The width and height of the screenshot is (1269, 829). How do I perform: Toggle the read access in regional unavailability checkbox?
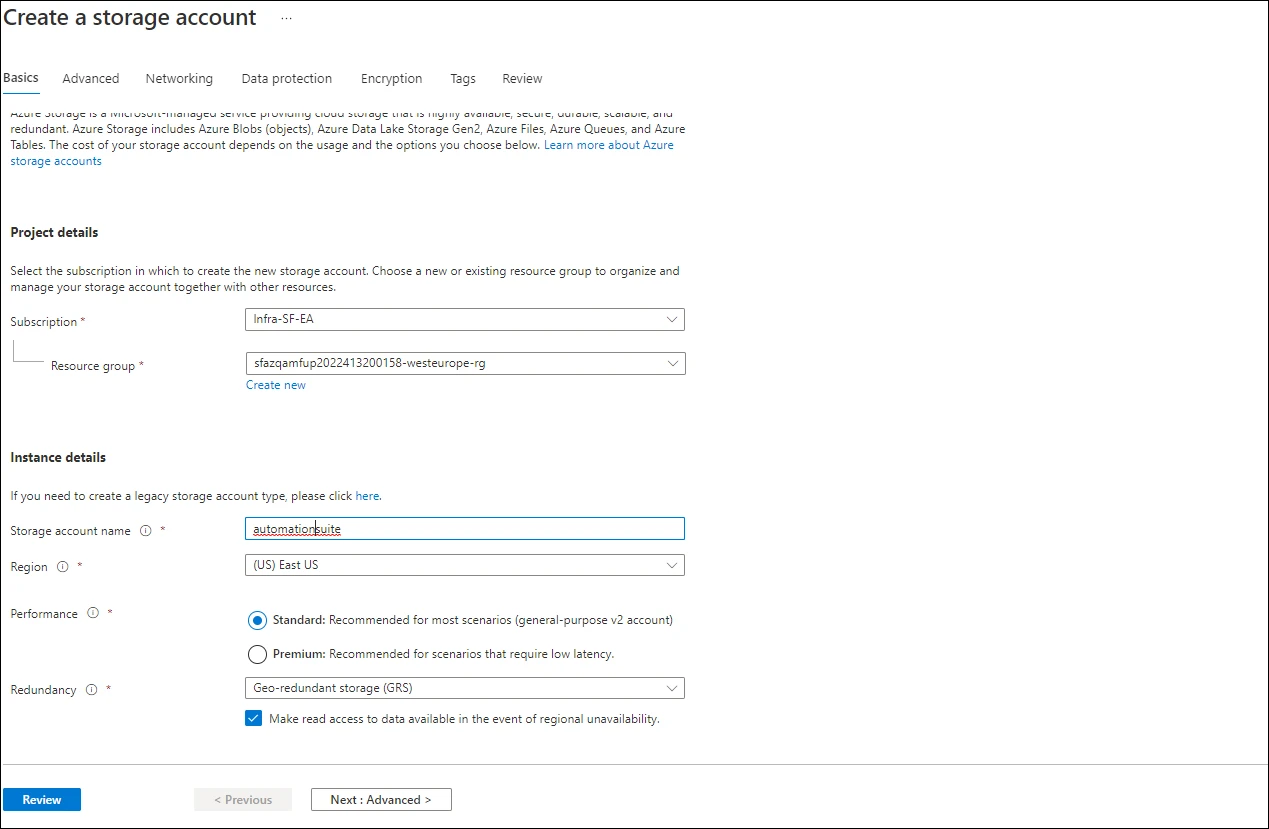pyautogui.click(x=253, y=719)
